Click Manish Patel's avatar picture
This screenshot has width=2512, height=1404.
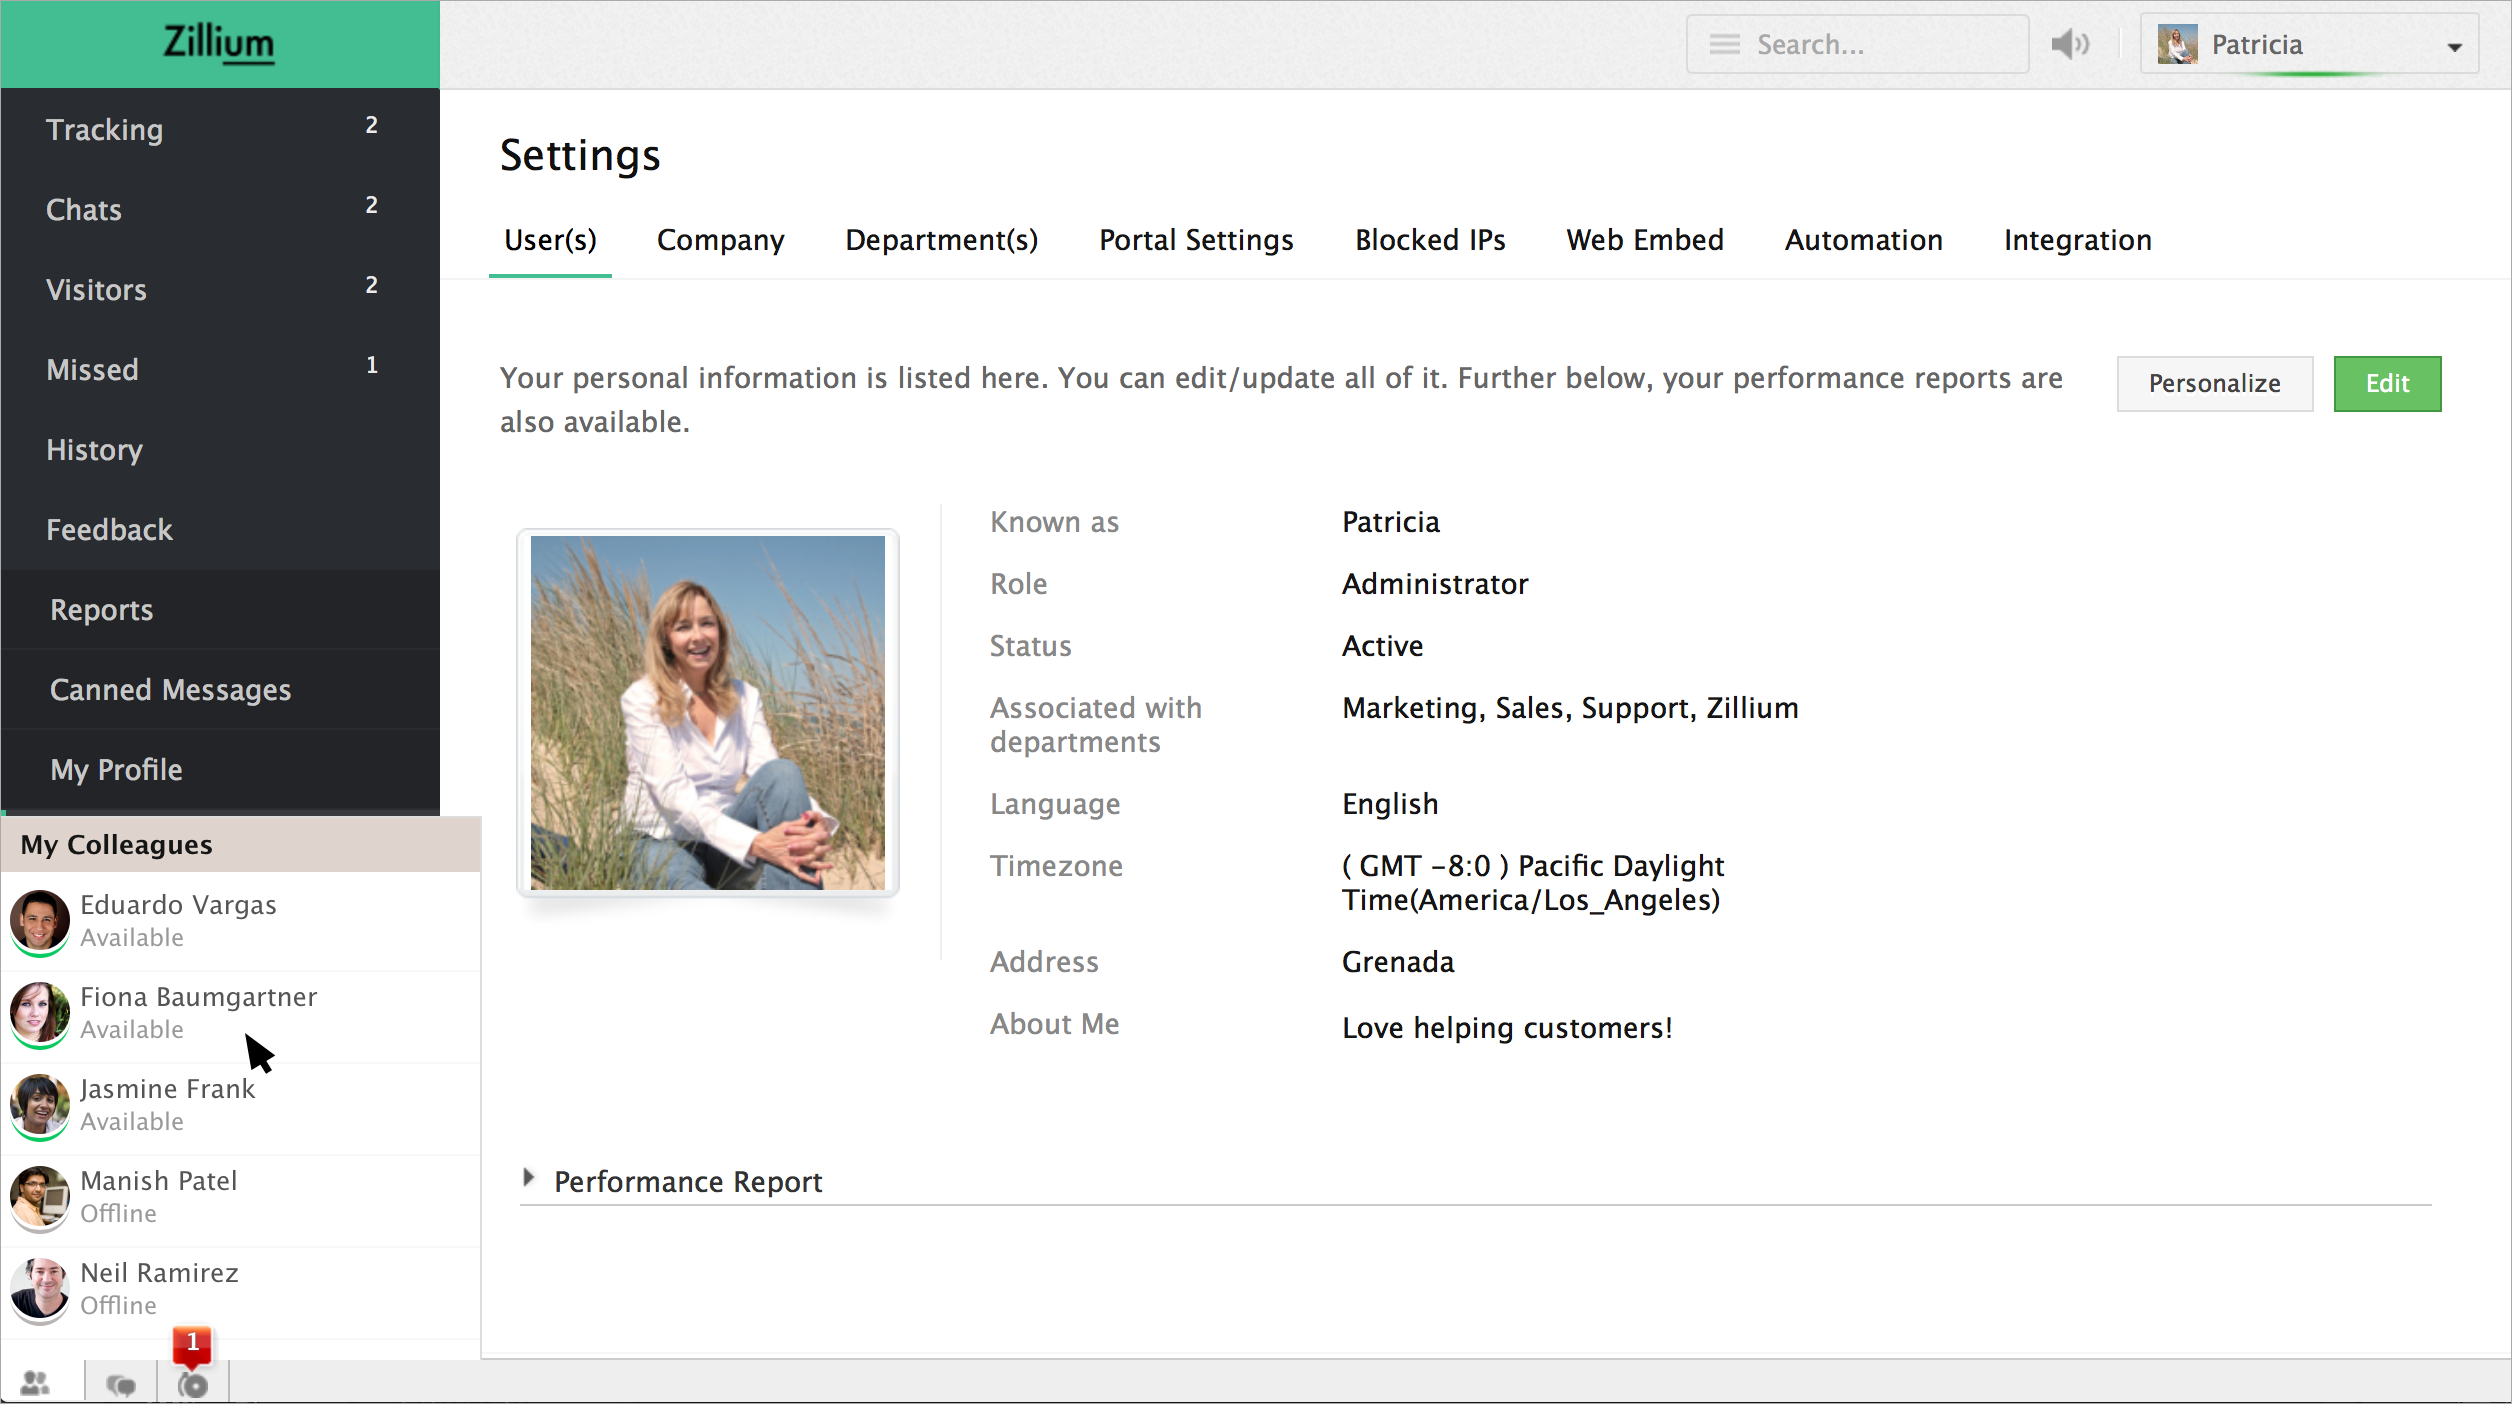click(40, 1196)
